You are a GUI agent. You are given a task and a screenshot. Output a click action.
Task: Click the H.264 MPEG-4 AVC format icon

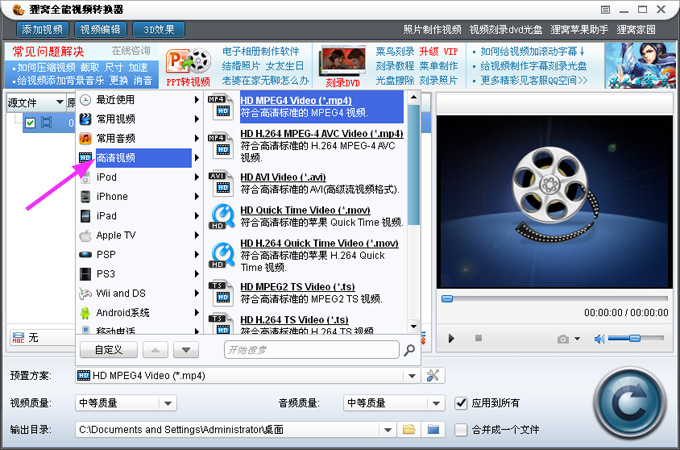(x=221, y=146)
